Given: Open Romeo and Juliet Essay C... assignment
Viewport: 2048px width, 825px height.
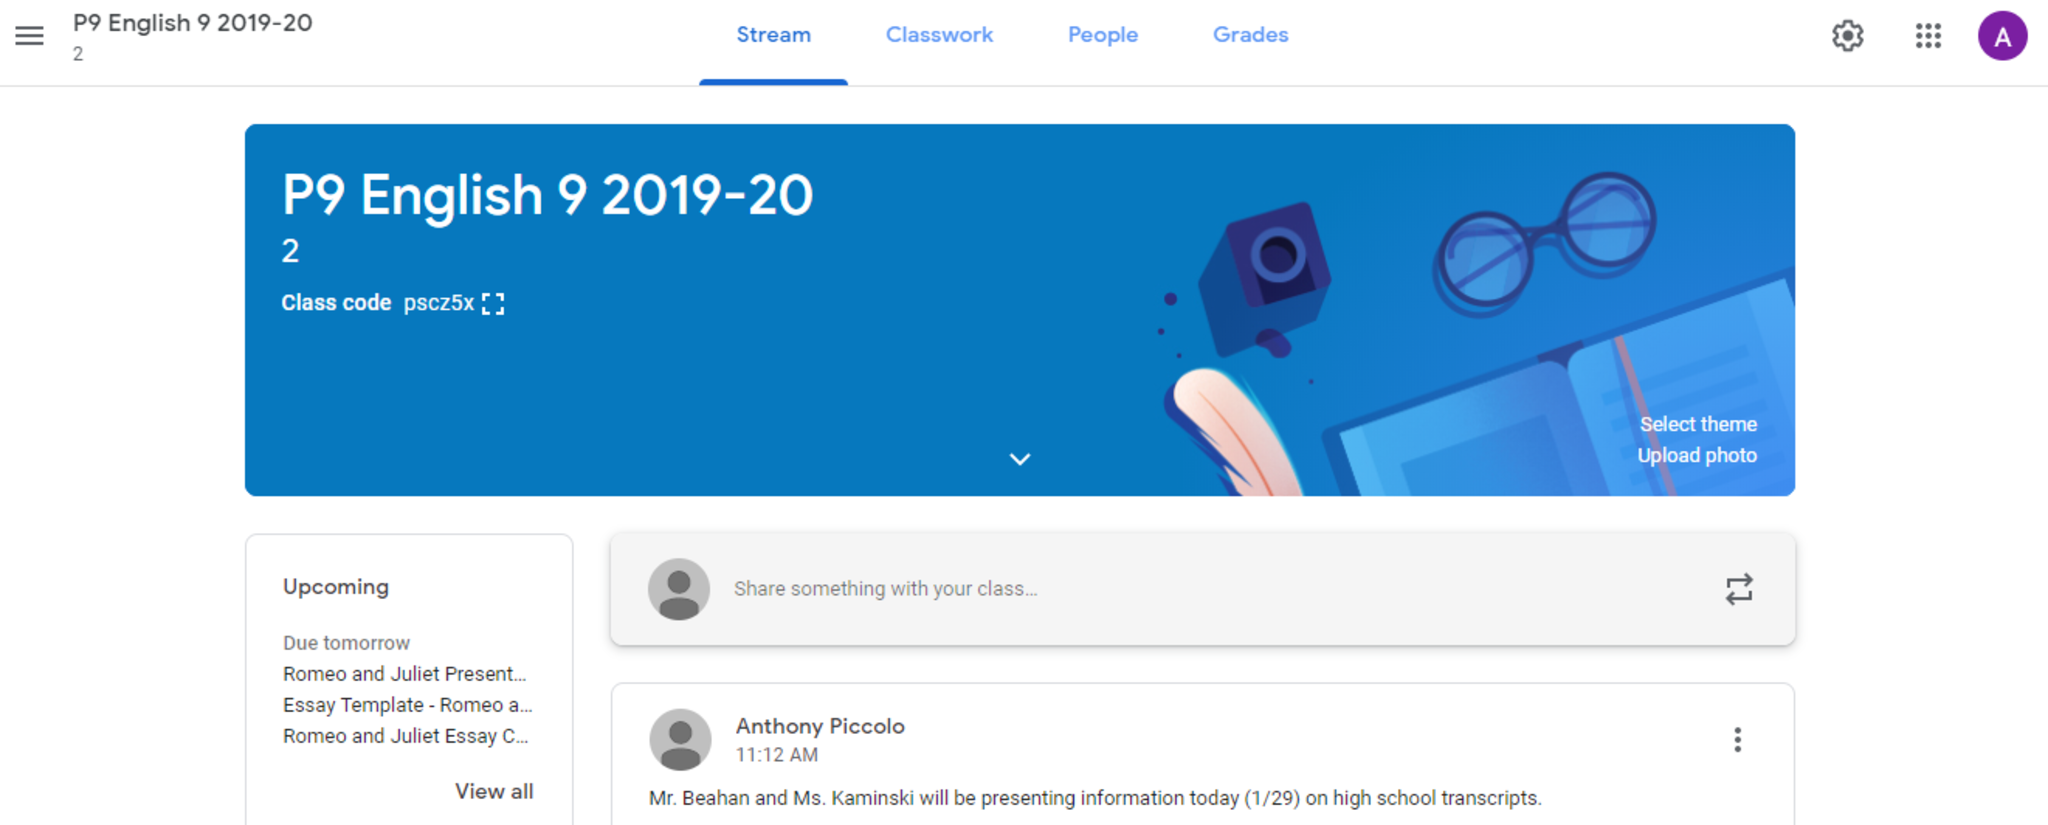Looking at the screenshot, I should pos(405,736).
